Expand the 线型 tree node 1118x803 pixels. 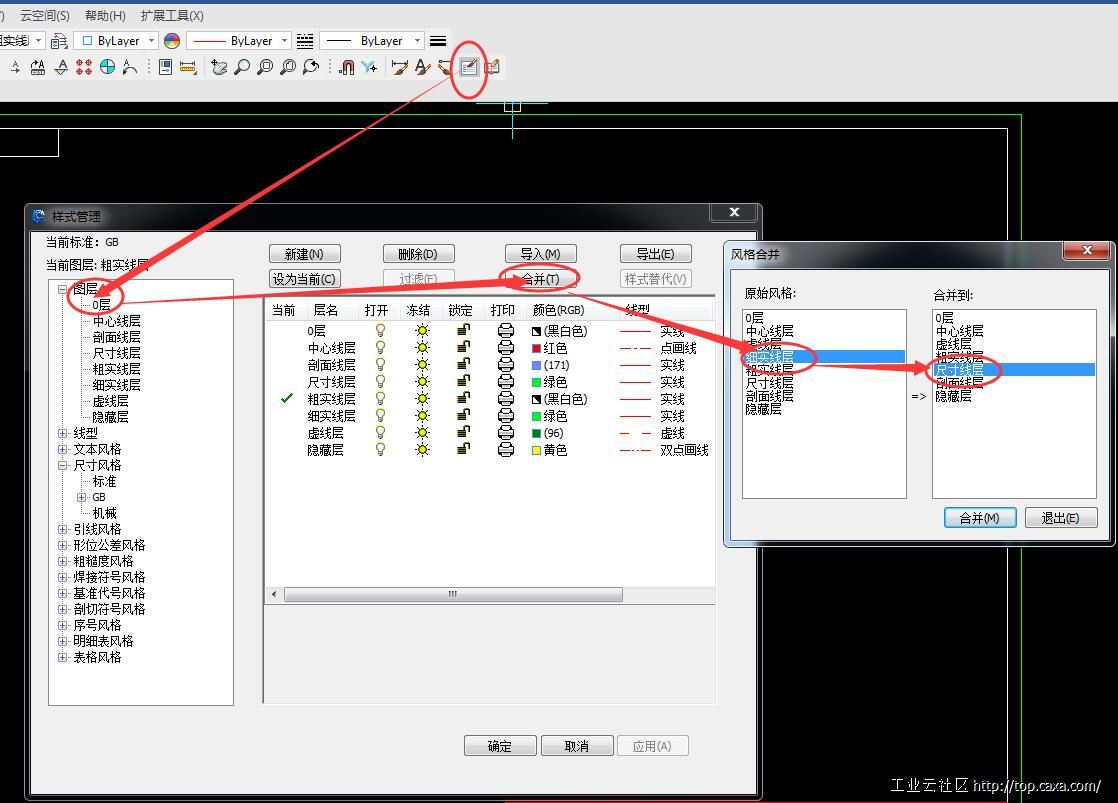point(63,433)
